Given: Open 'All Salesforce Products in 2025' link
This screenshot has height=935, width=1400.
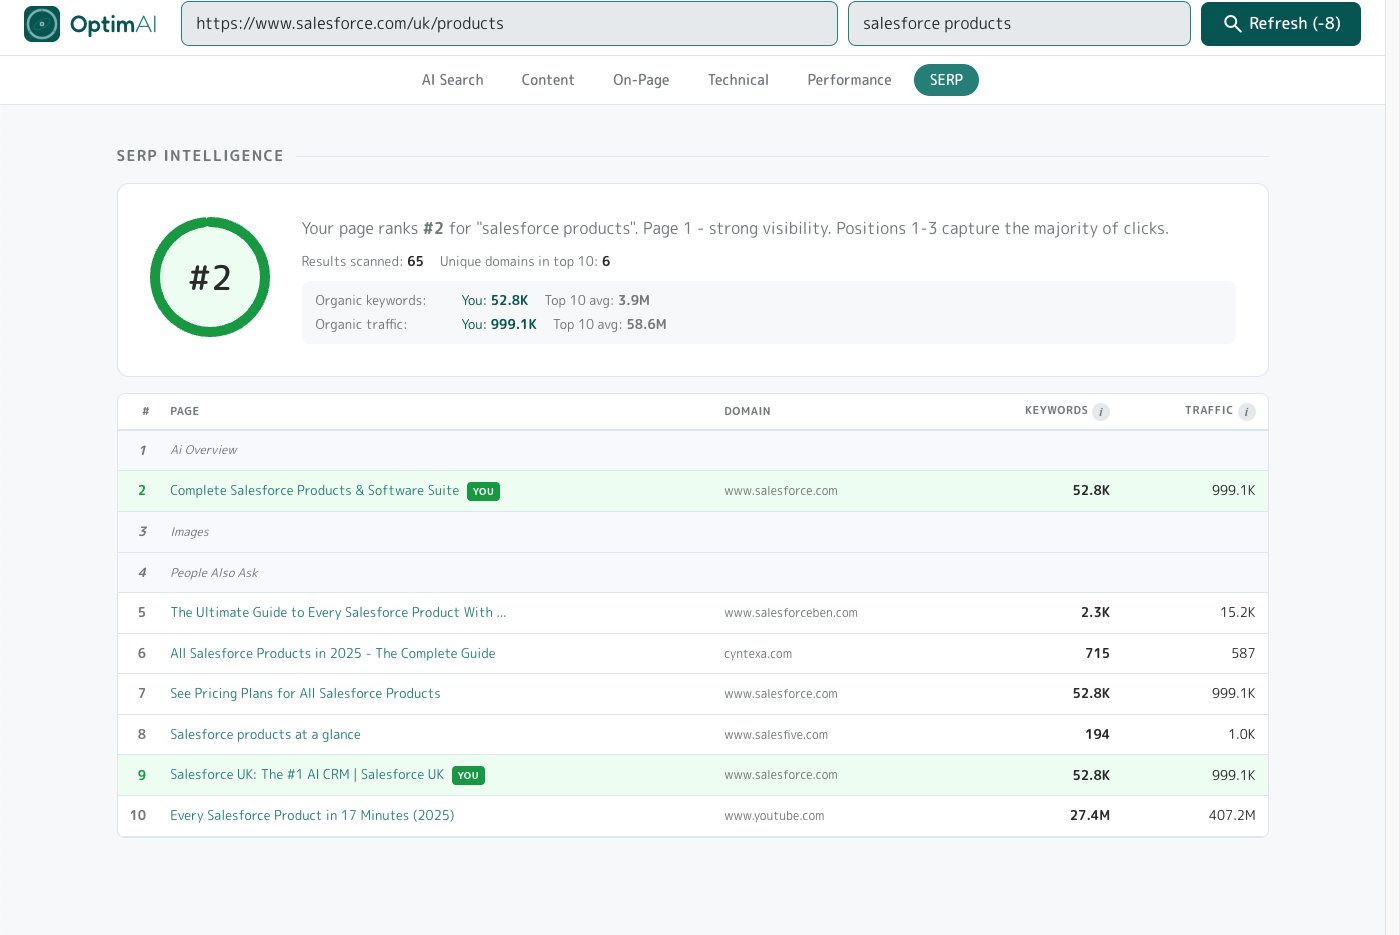Looking at the screenshot, I should pos(333,654).
